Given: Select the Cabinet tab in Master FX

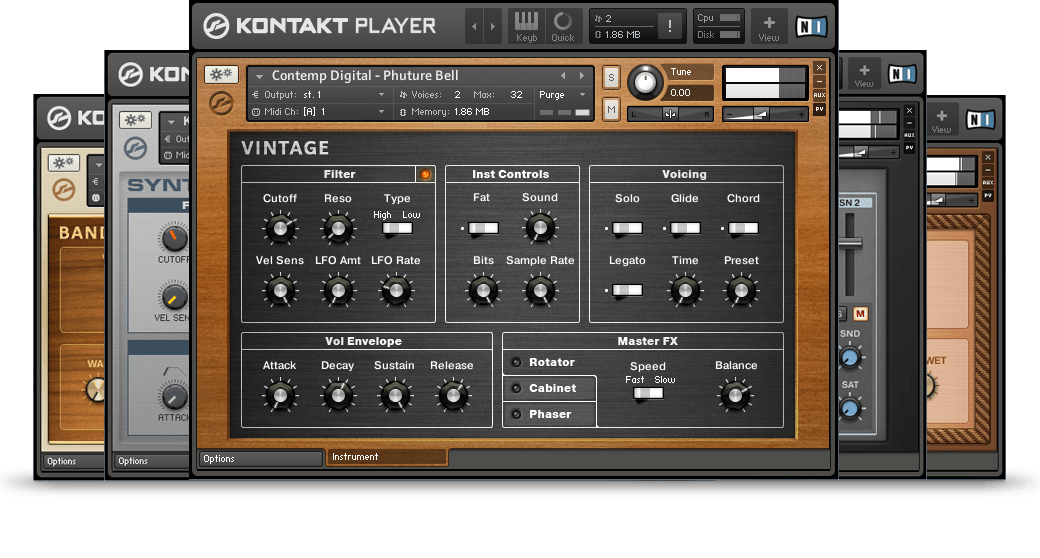Looking at the screenshot, I should (550, 388).
